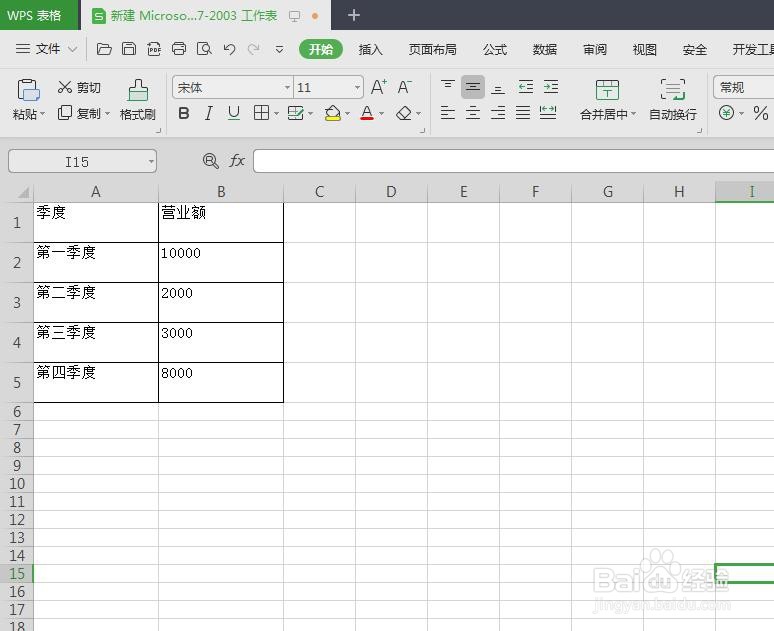Apply distributed alignment icon
This screenshot has width=774, height=631.
(548, 113)
